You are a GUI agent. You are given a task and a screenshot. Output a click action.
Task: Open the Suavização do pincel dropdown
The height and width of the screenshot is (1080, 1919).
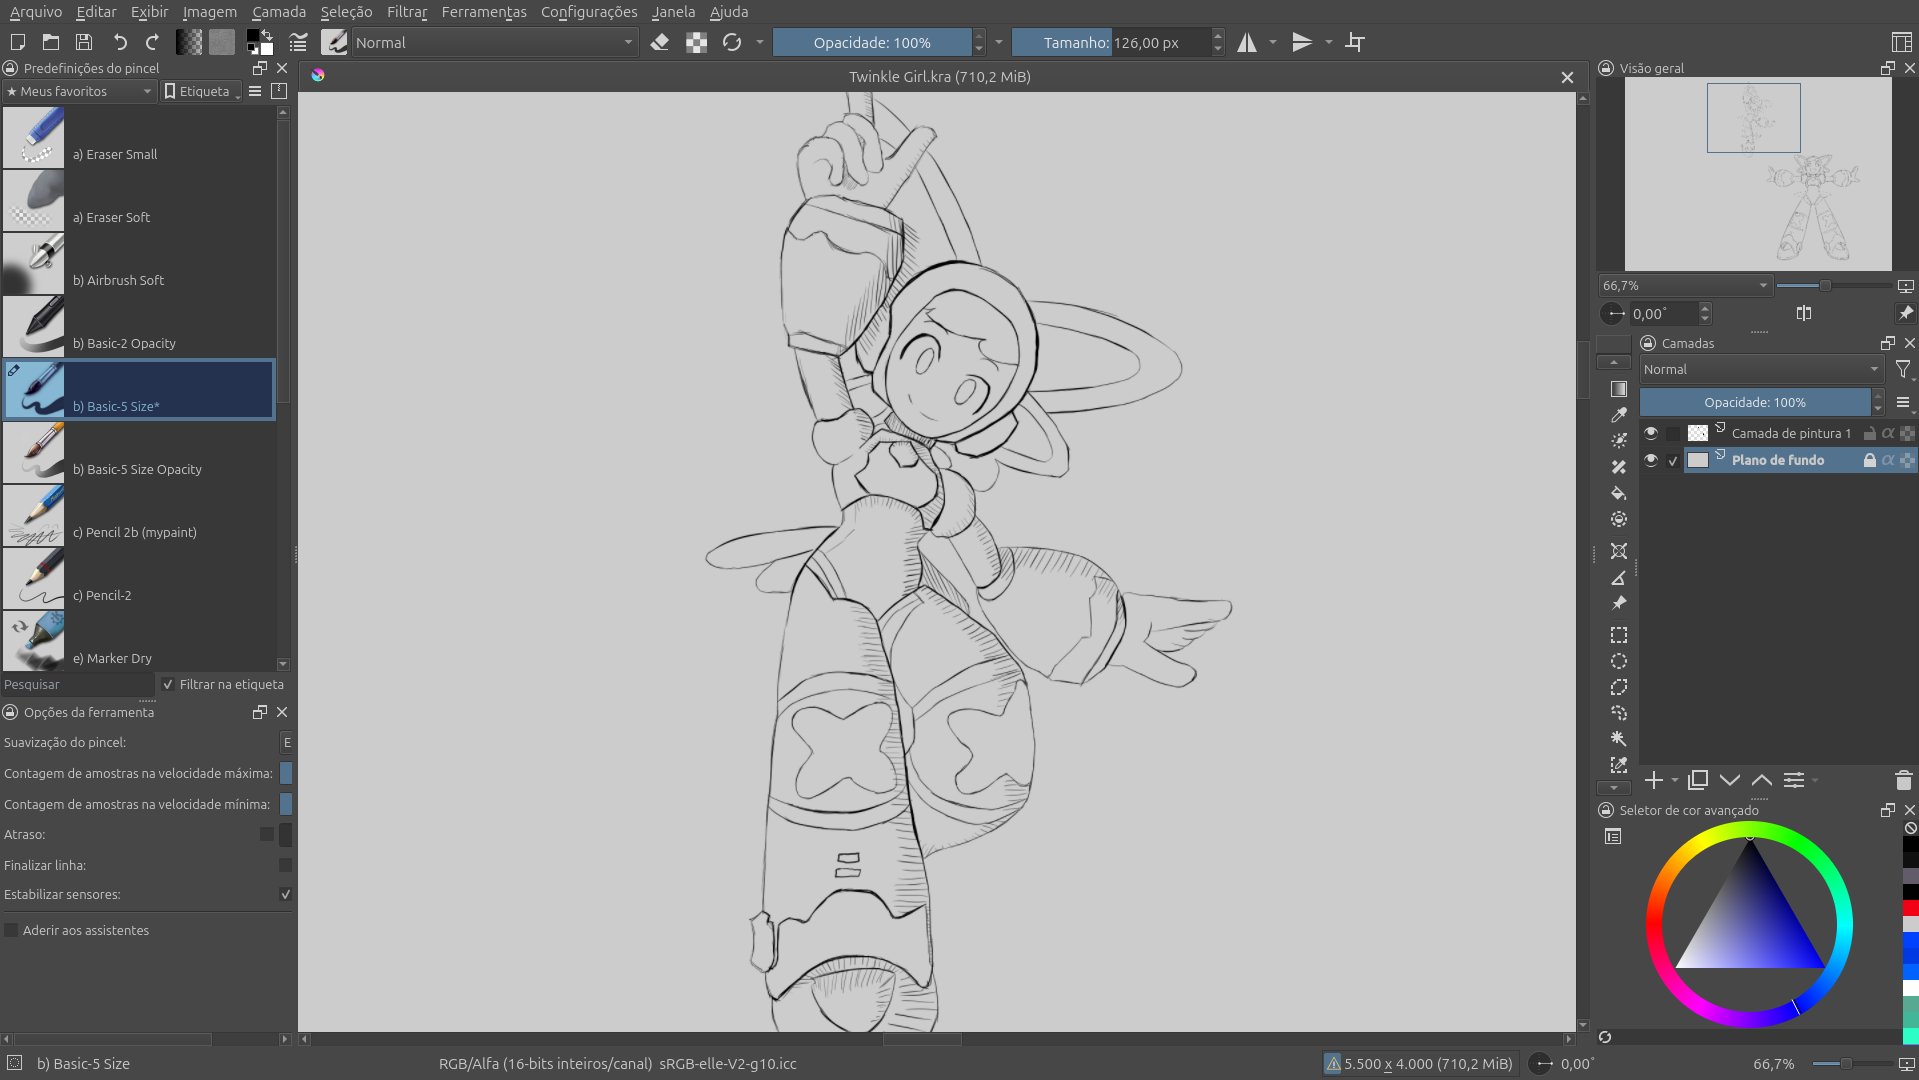(286, 742)
